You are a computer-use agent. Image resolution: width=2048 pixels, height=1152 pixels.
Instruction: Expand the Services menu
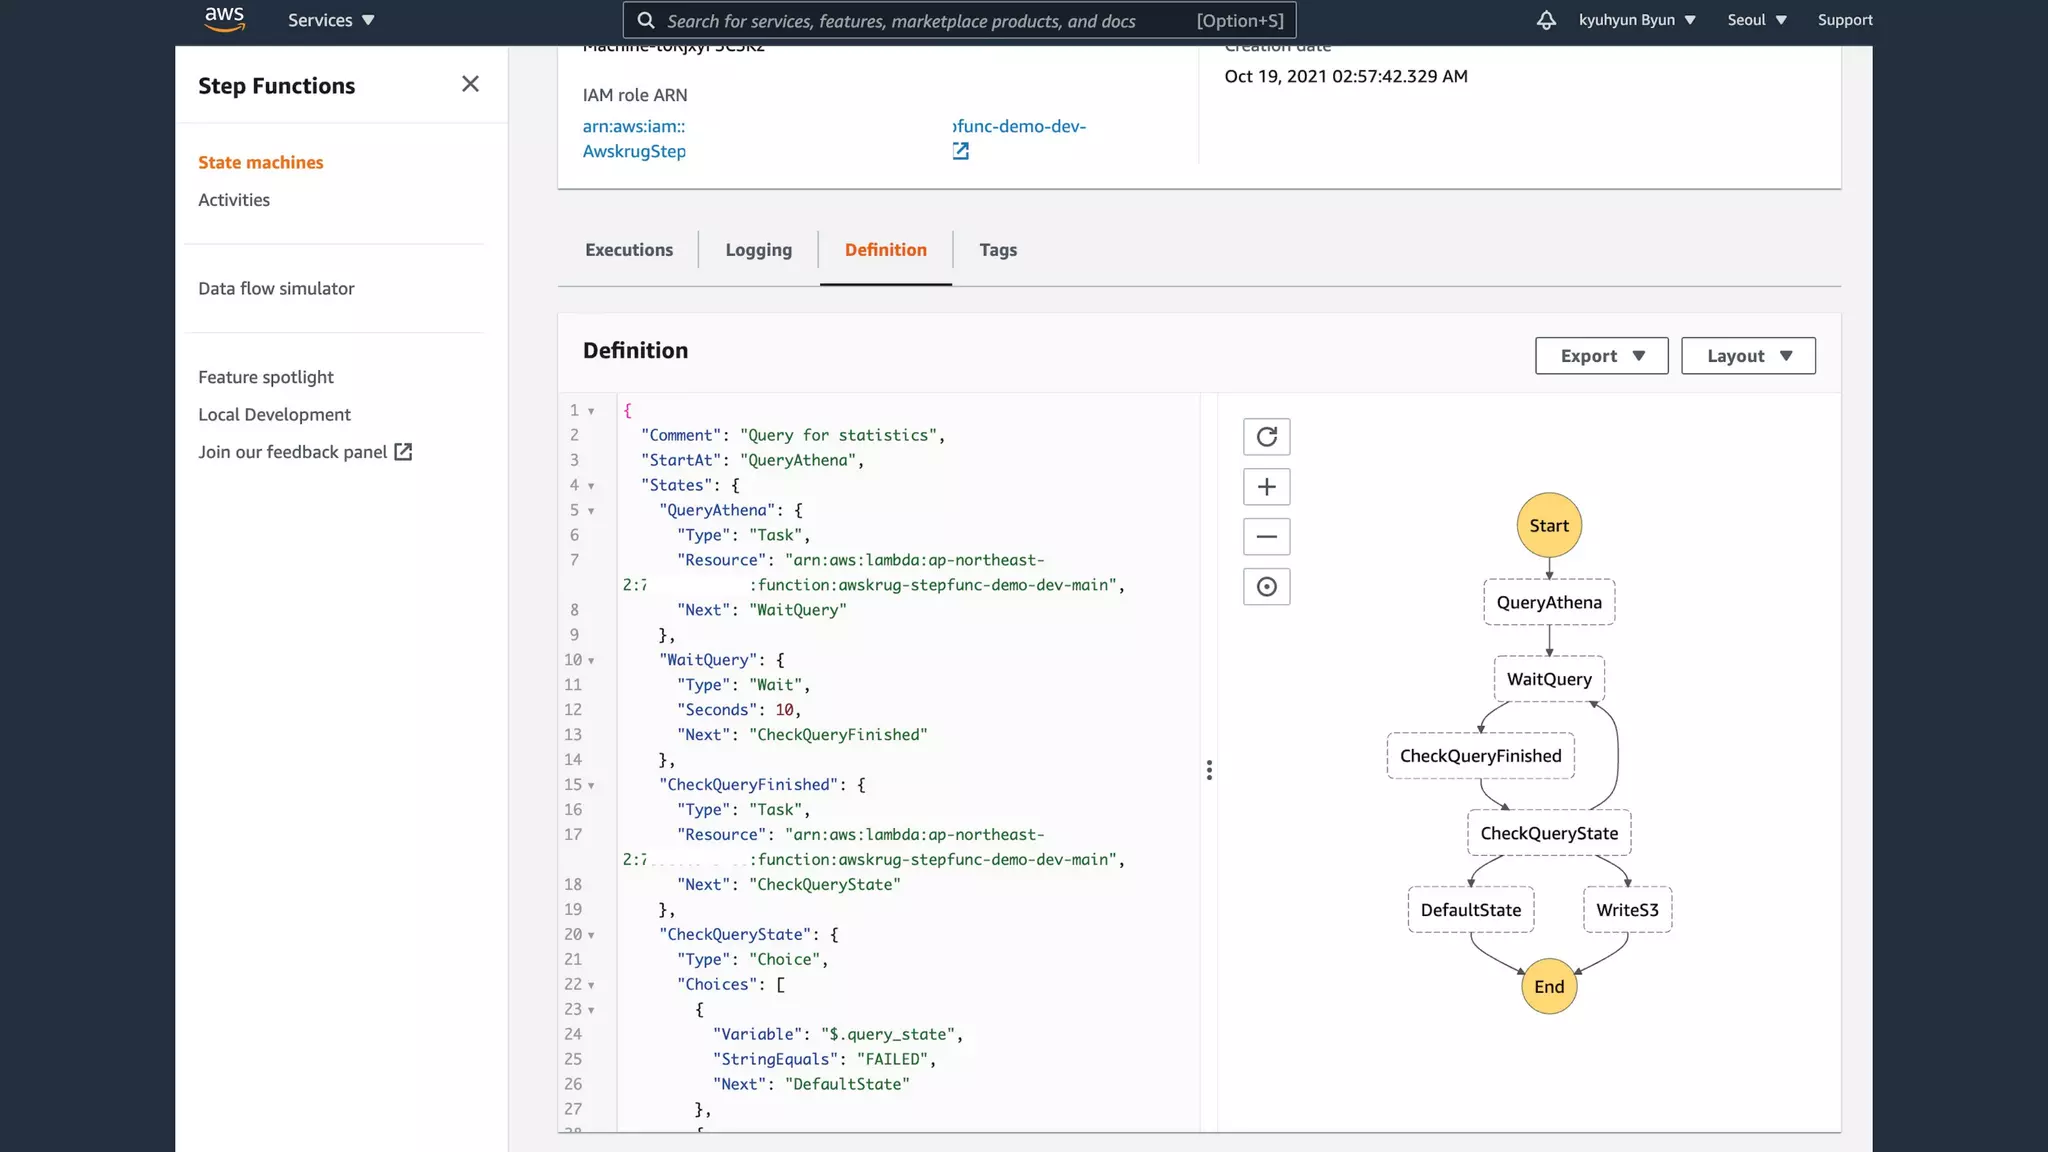(331, 20)
